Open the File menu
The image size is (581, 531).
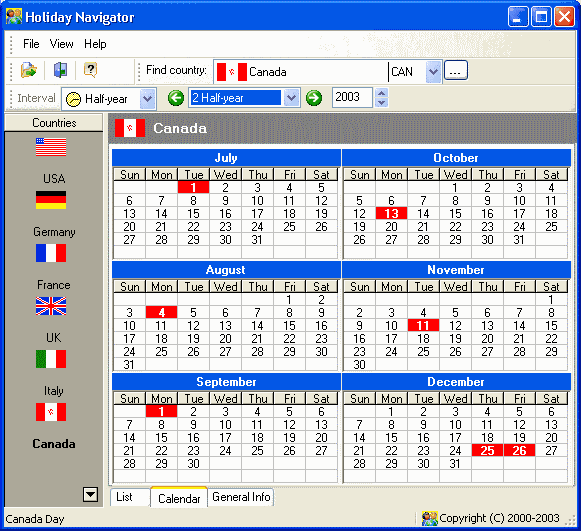pyautogui.click(x=31, y=44)
